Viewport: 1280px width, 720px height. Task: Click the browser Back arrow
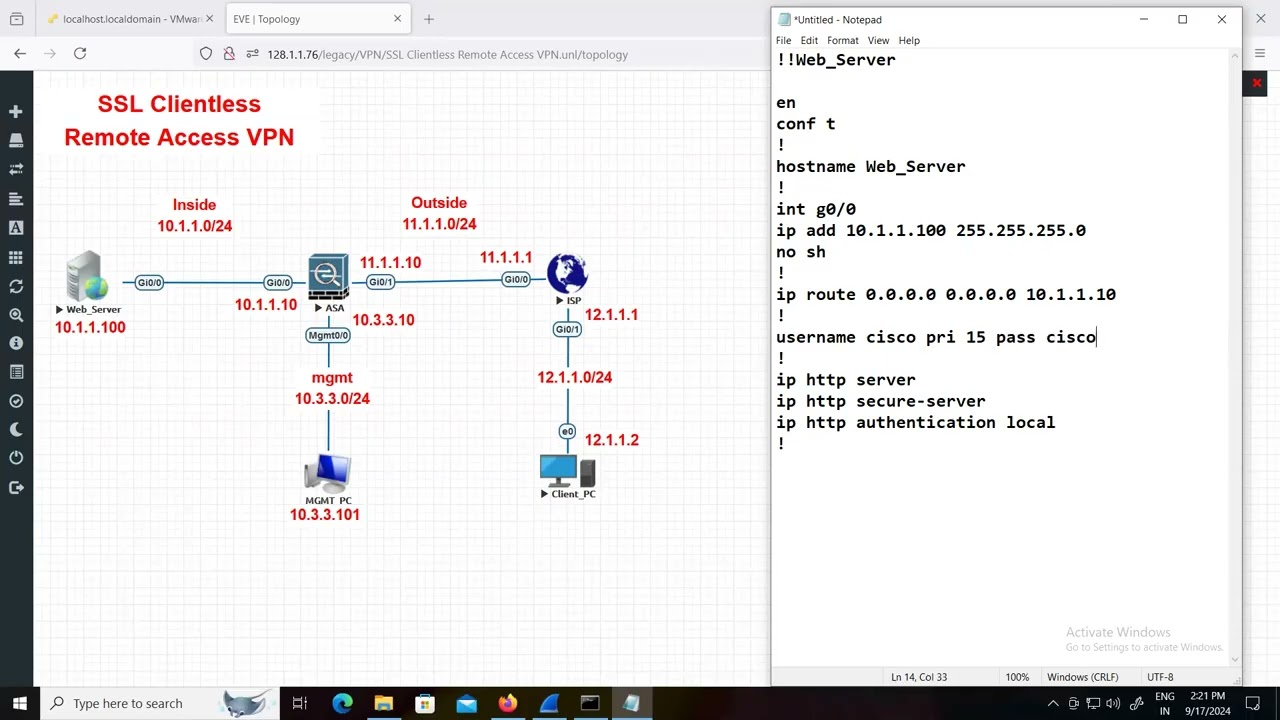[x=20, y=54]
